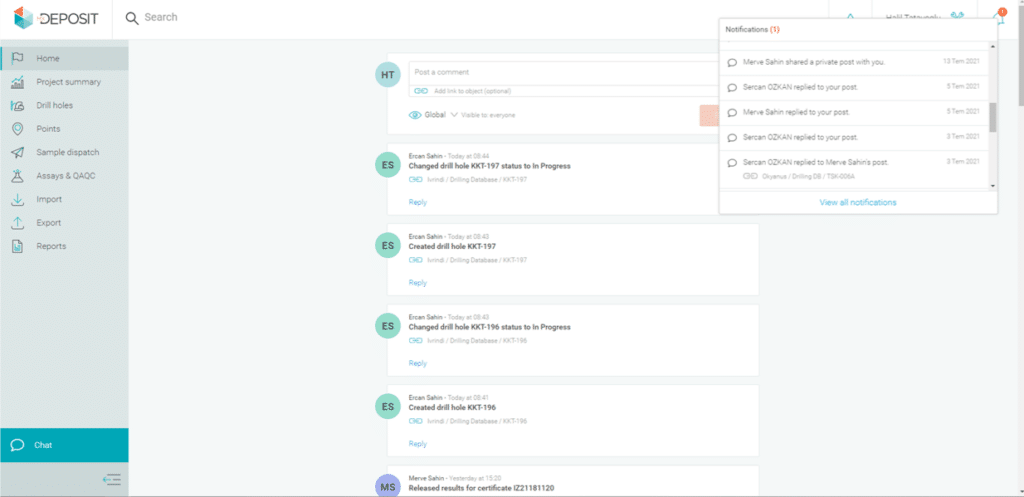This screenshot has width=1024, height=497.
Task: Reply to the Created drill hole KKT-197 post
Action: (417, 283)
